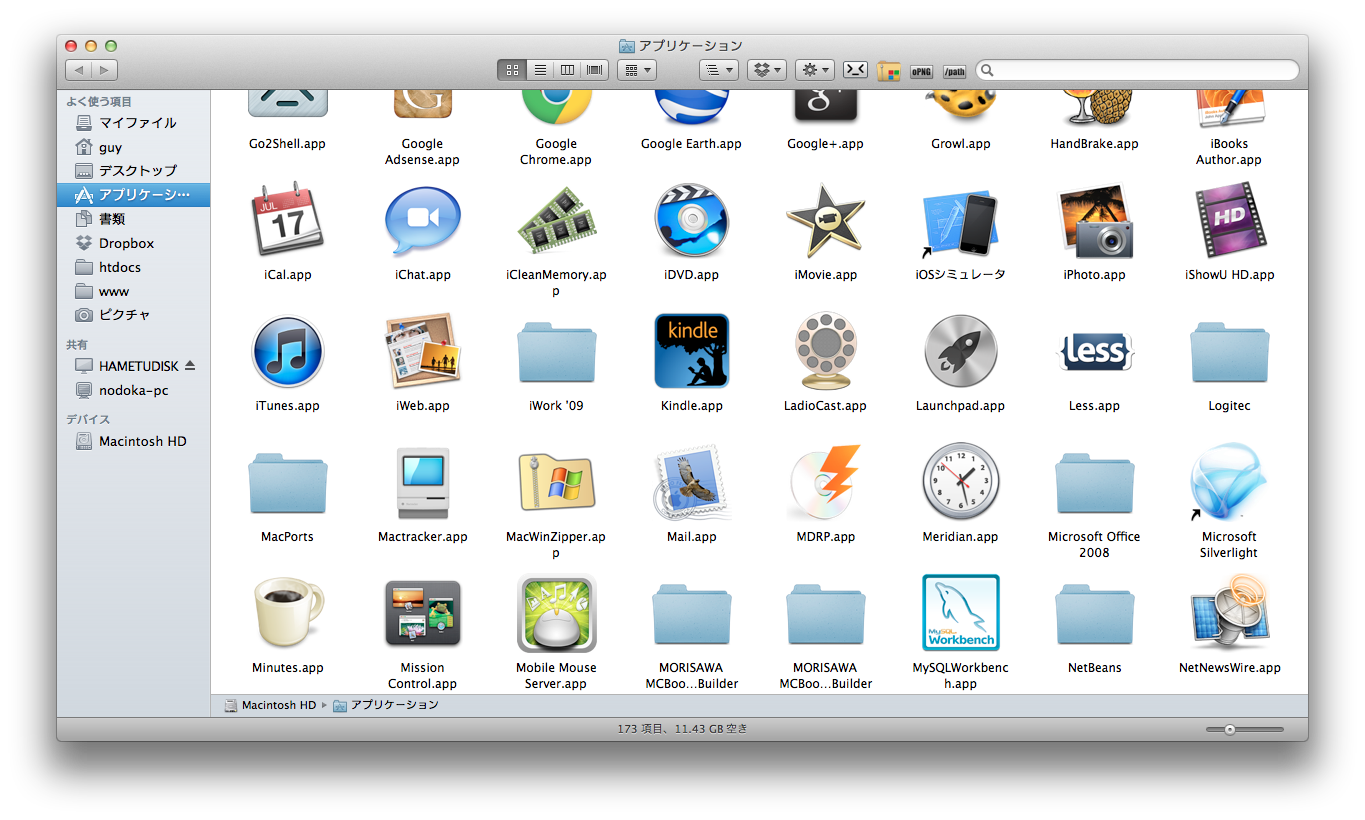Click the oPNG toolbar icon
The width and height of the screenshot is (1365, 820).
click(x=920, y=71)
